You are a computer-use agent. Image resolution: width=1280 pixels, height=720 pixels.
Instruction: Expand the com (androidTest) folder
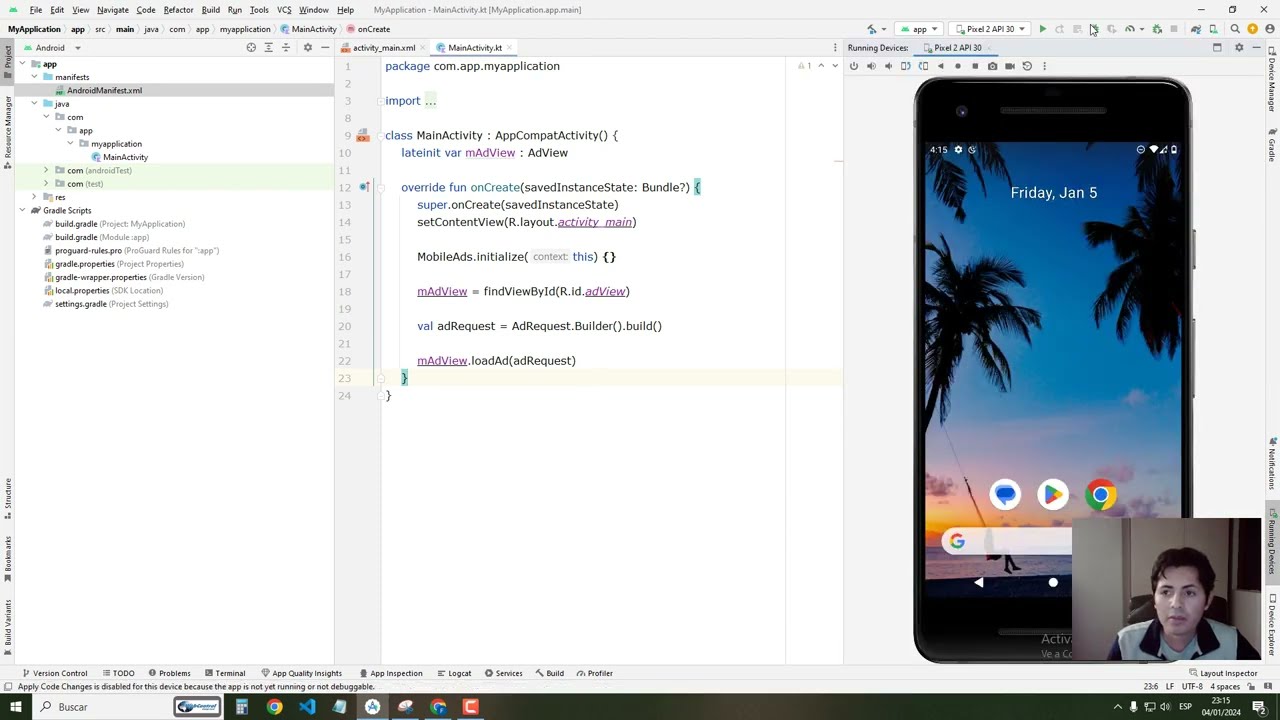46,171
